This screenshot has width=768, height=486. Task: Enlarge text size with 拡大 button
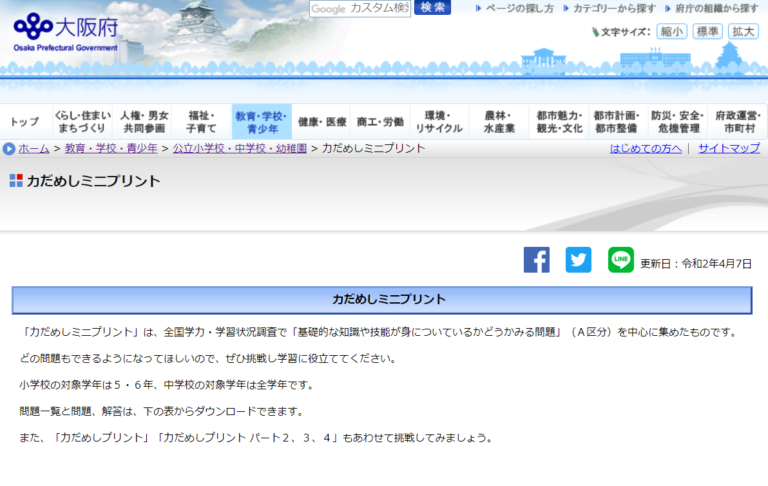743,31
